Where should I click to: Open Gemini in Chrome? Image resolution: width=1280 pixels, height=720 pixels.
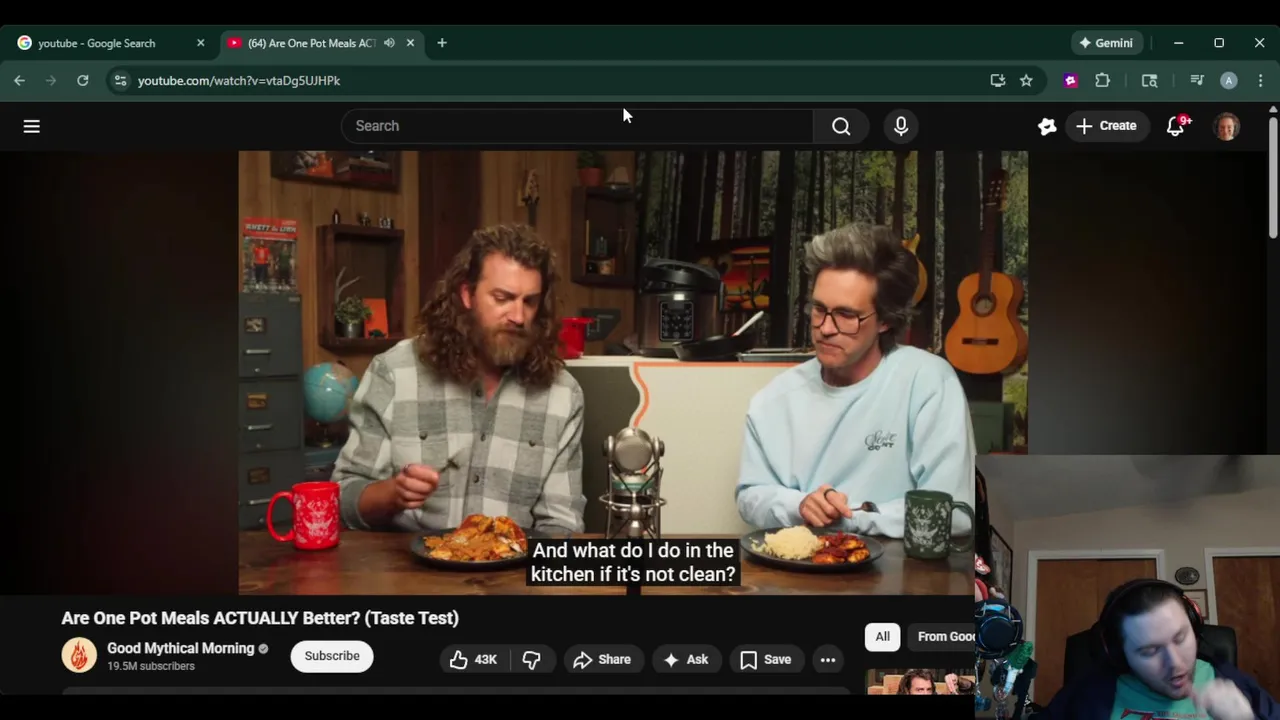1106,43
